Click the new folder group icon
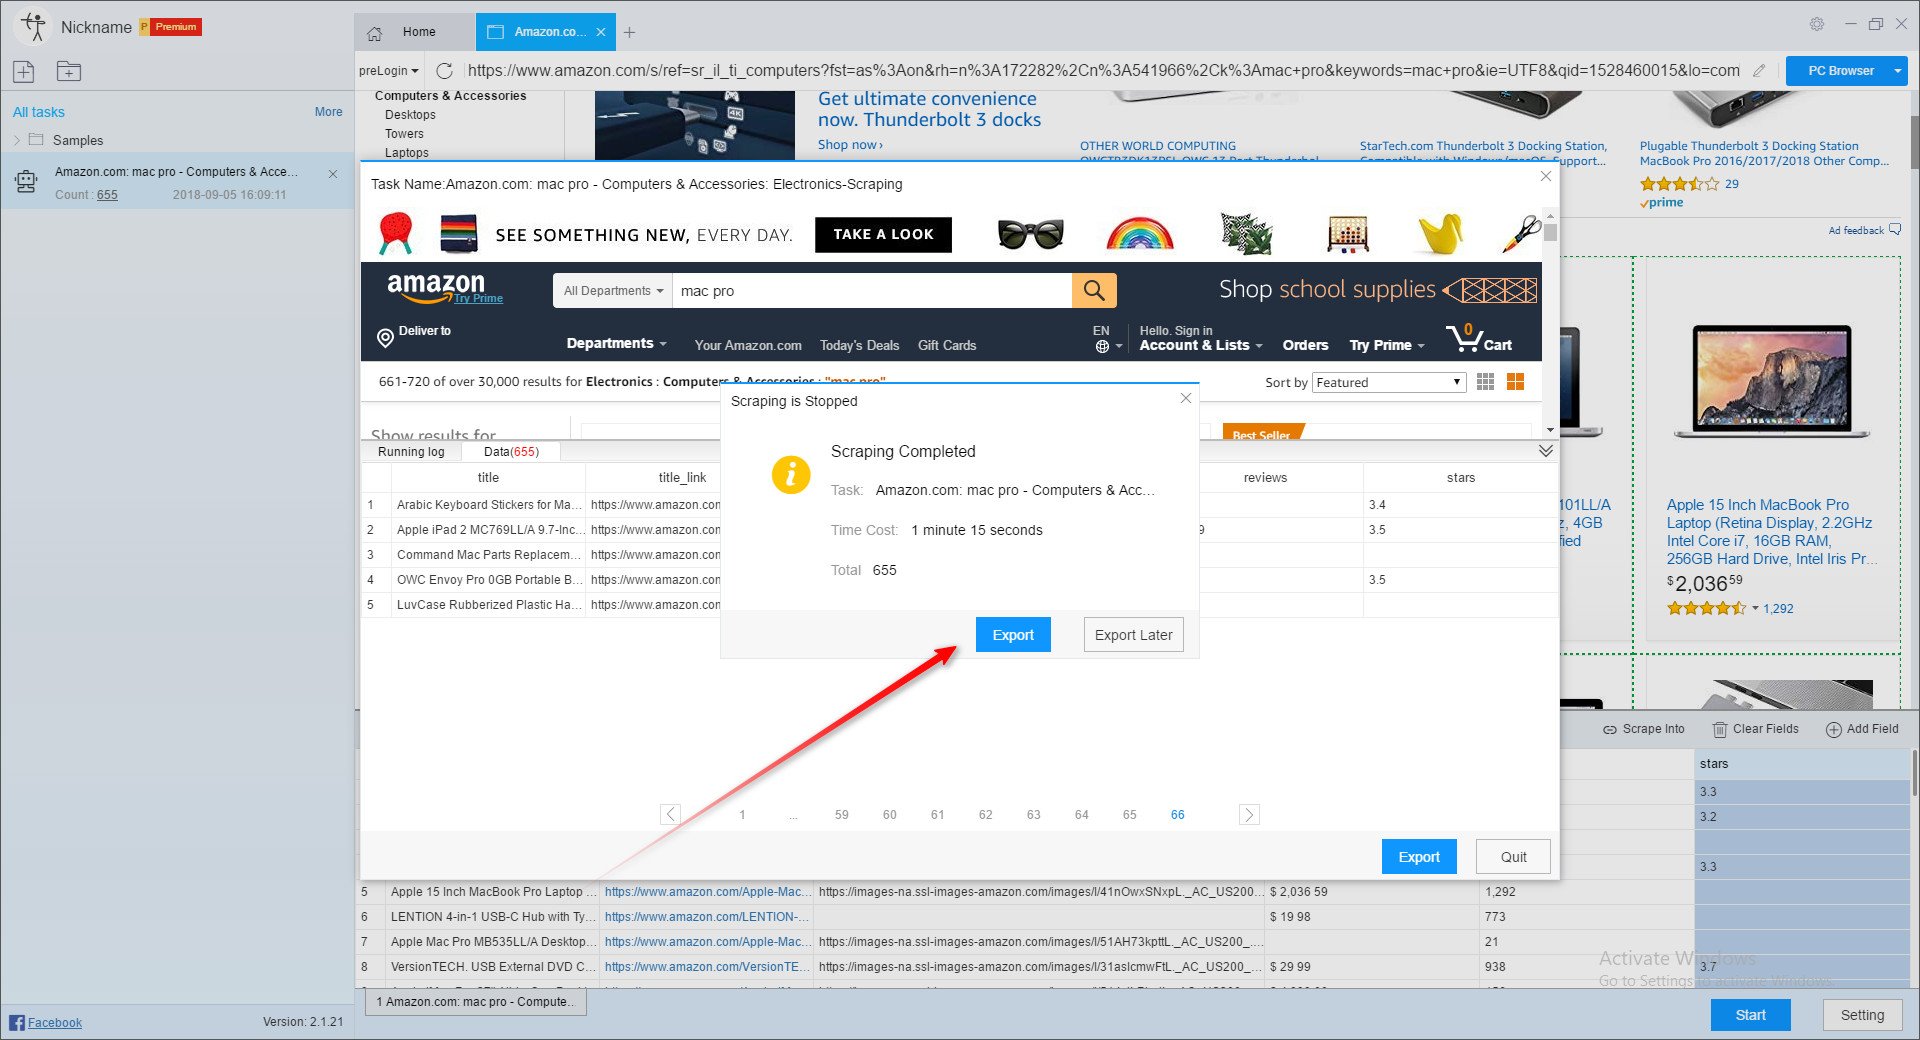Image resolution: width=1920 pixels, height=1040 pixels. 69,71
